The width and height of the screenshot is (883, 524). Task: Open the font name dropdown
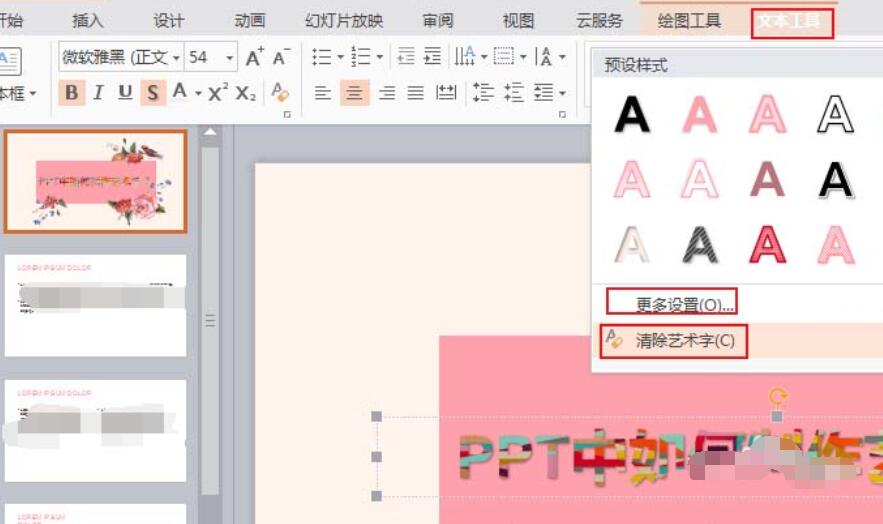point(176,58)
